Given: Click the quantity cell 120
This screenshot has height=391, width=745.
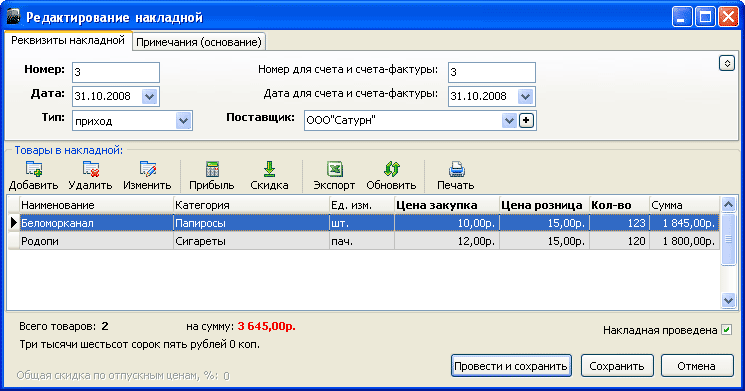Looking at the screenshot, I should pyautogui.click(x=620, y=241).
